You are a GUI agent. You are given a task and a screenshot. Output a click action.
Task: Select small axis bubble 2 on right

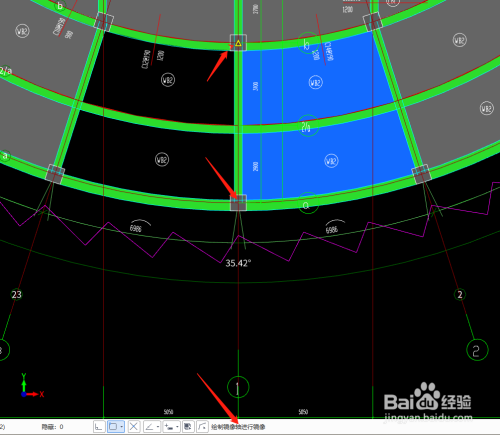[x=460, y=295]
